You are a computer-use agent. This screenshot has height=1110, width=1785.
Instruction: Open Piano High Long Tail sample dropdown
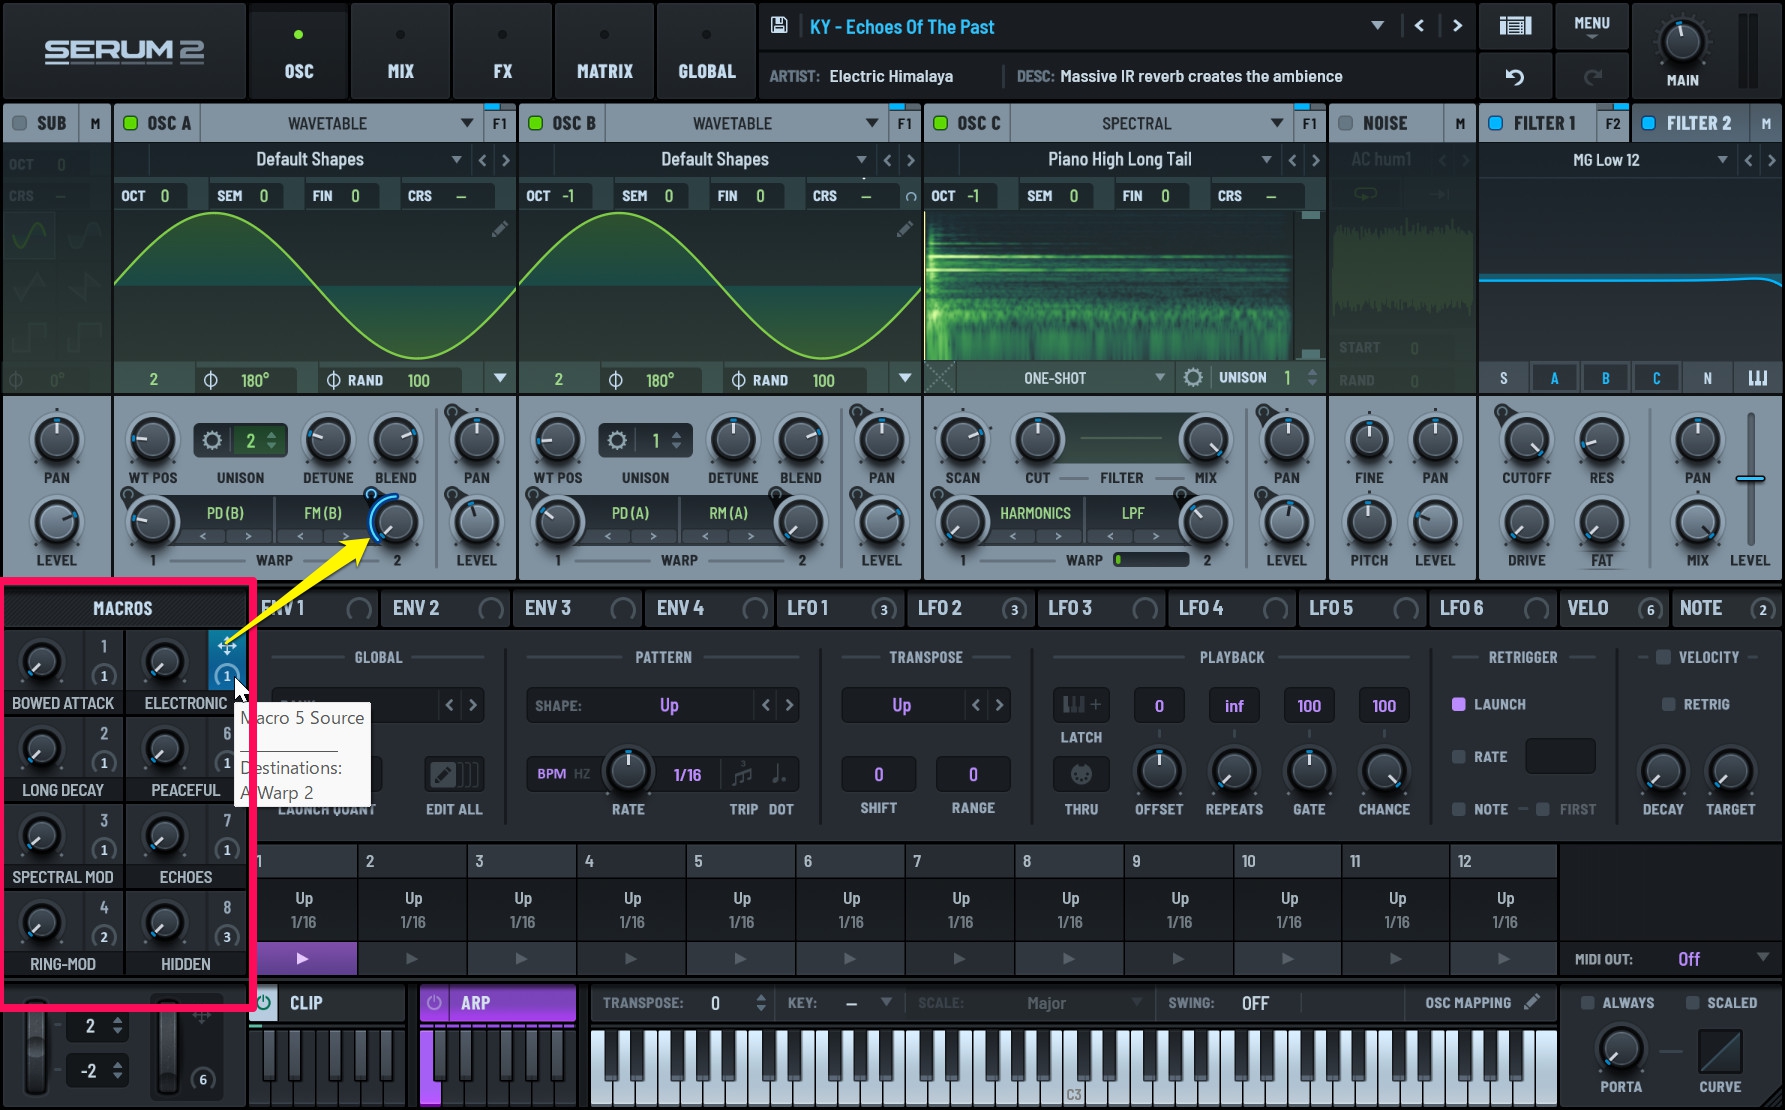(1266, 160)
